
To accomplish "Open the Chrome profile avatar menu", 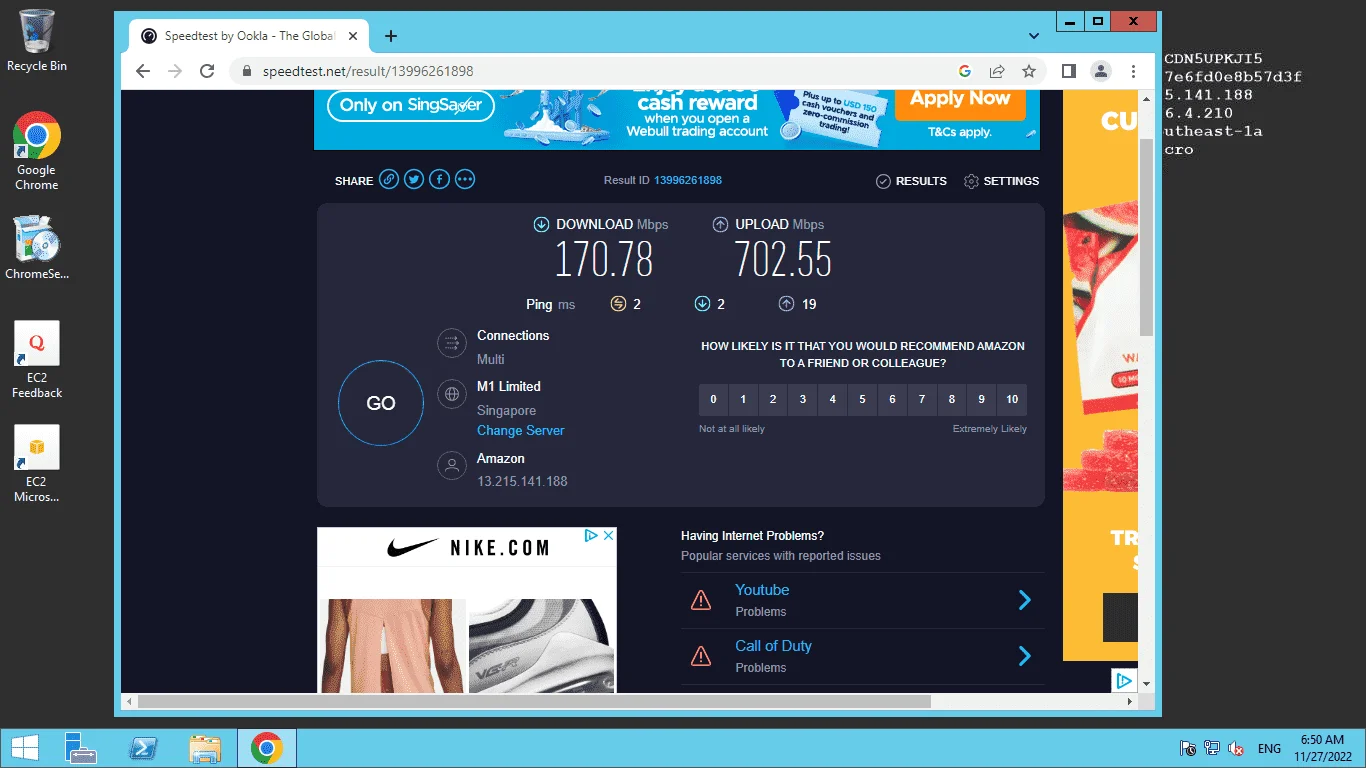I will pyautogui.click(x=1101, y=71).
